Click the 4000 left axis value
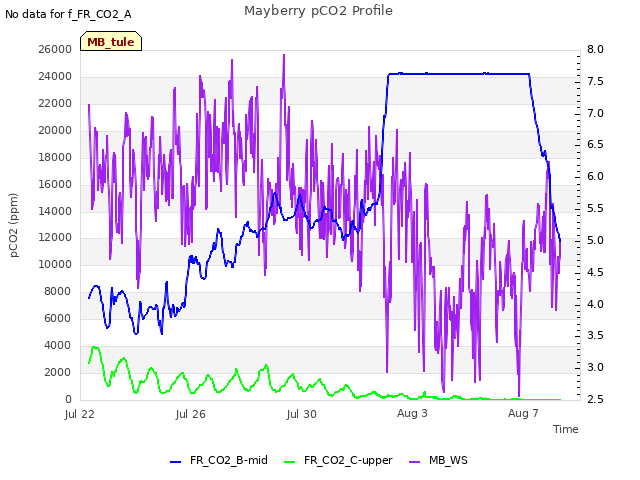The width and height of the screenshot is (640, 480). [x=58, y=345]
